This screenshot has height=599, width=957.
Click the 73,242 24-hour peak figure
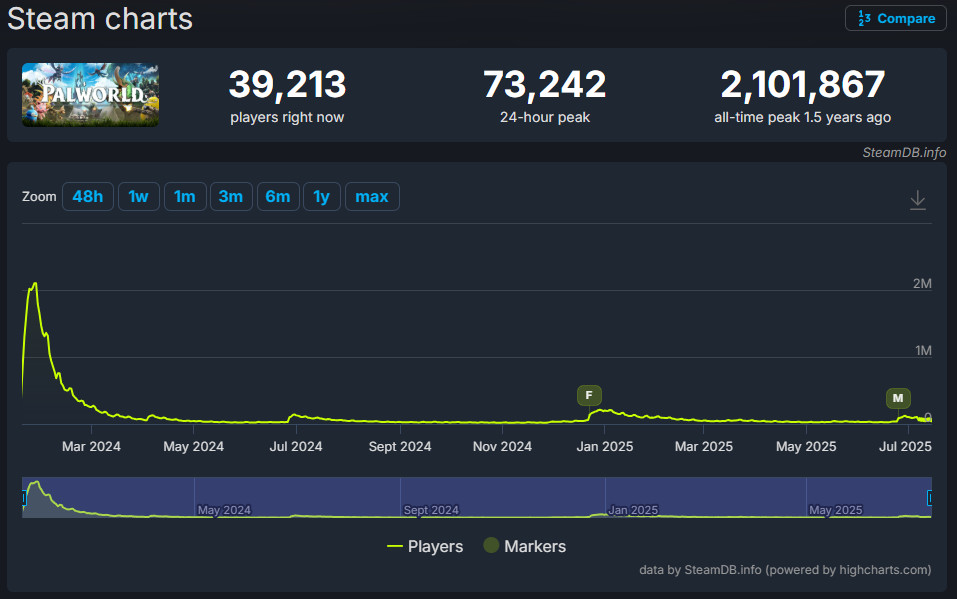tap(544, 84)
